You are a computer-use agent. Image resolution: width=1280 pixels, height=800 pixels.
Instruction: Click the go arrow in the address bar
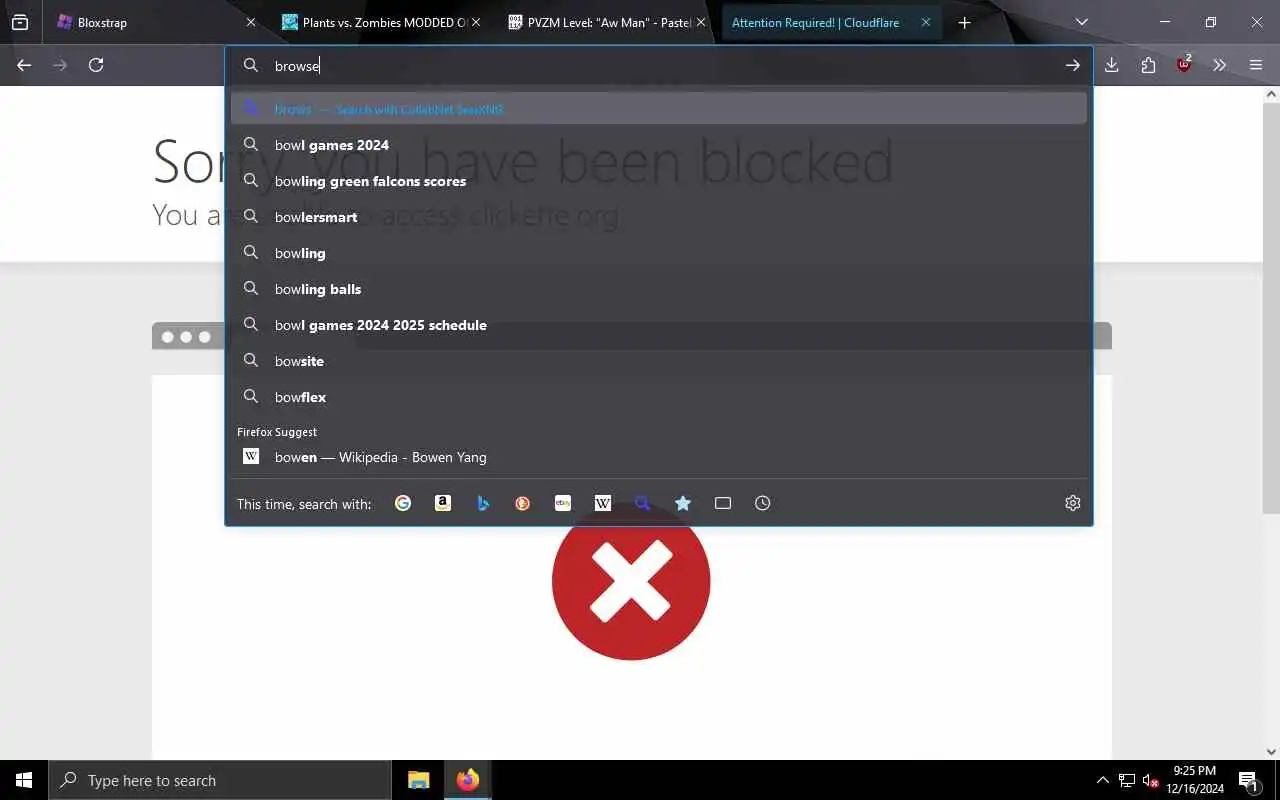pos(1073,65)
